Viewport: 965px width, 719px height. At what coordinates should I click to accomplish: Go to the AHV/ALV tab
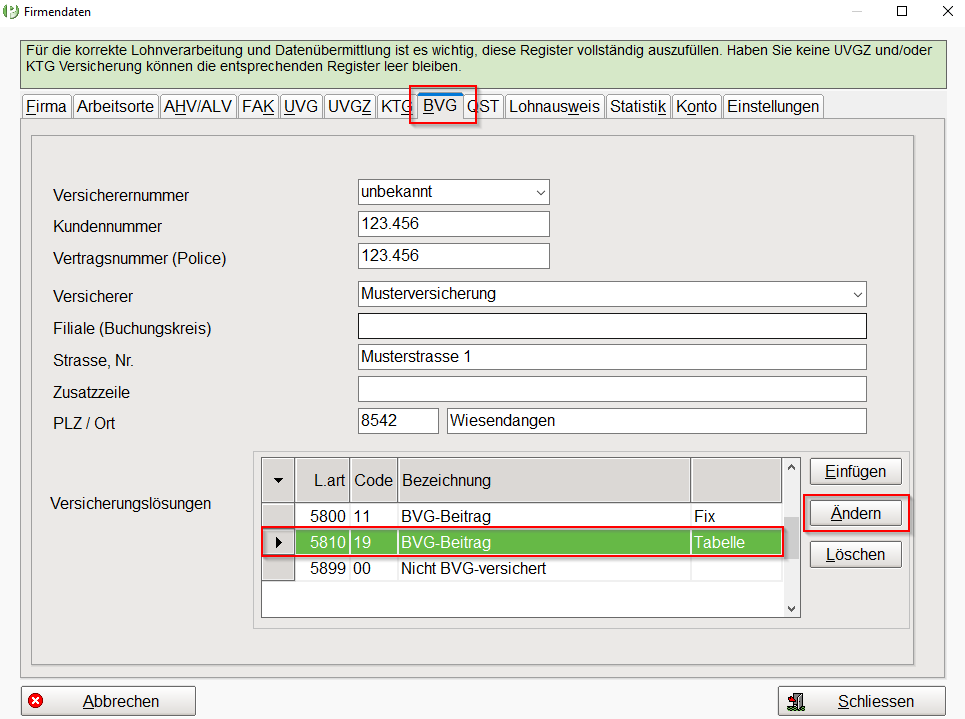coord(197,106)
